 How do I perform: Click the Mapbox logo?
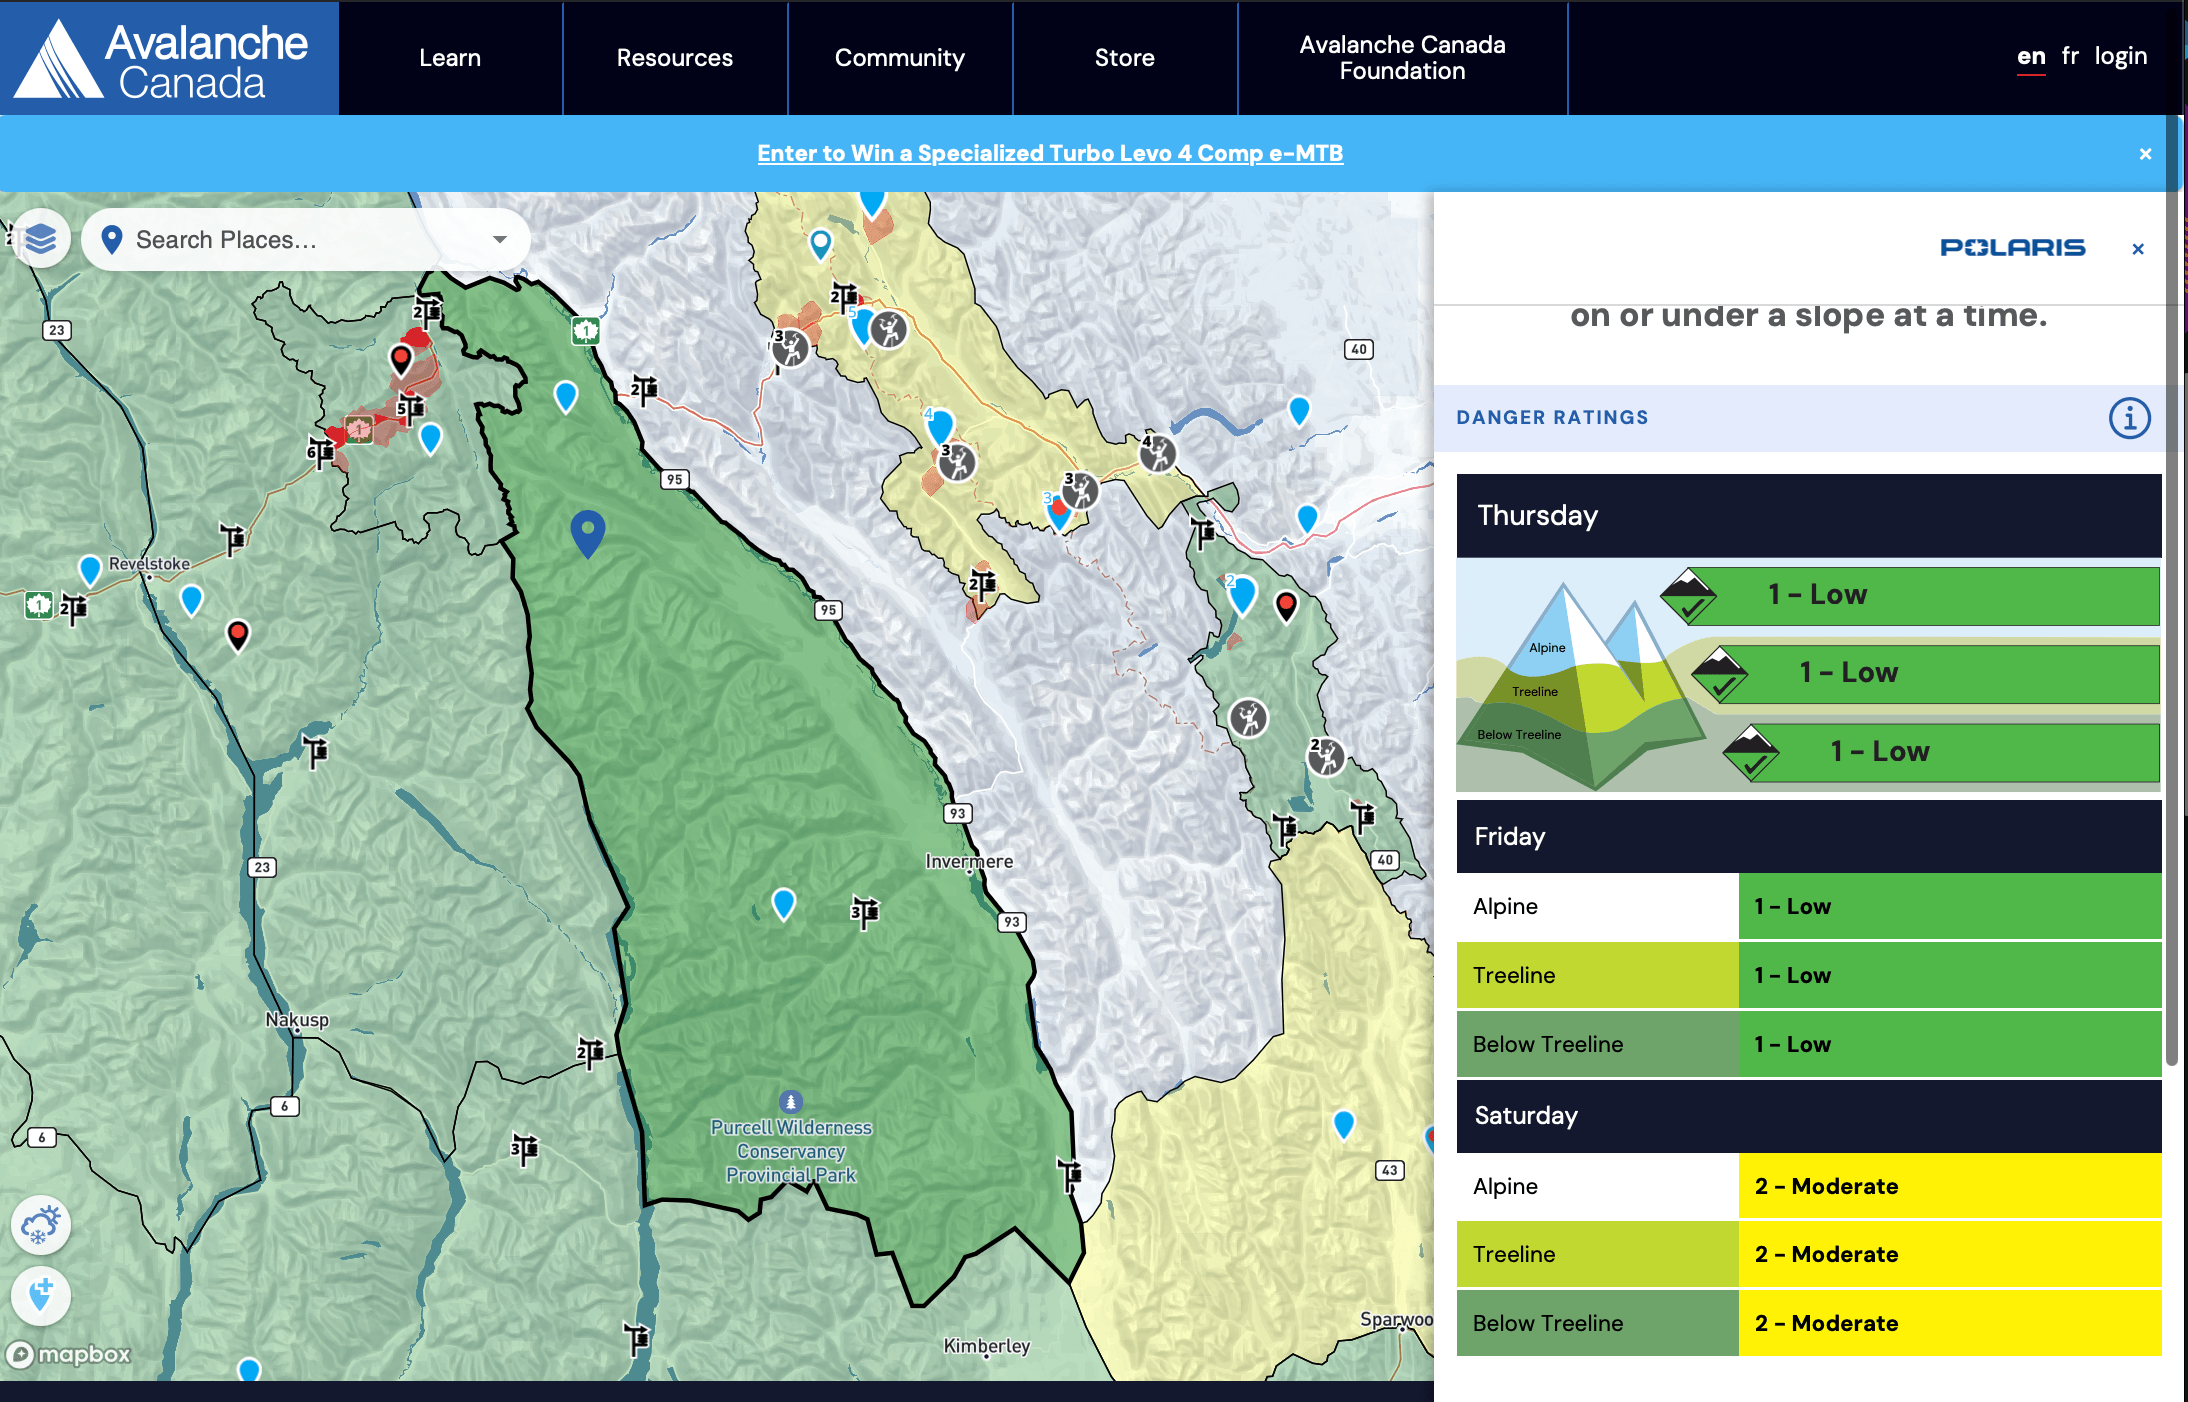click(x=69, y=1354)
